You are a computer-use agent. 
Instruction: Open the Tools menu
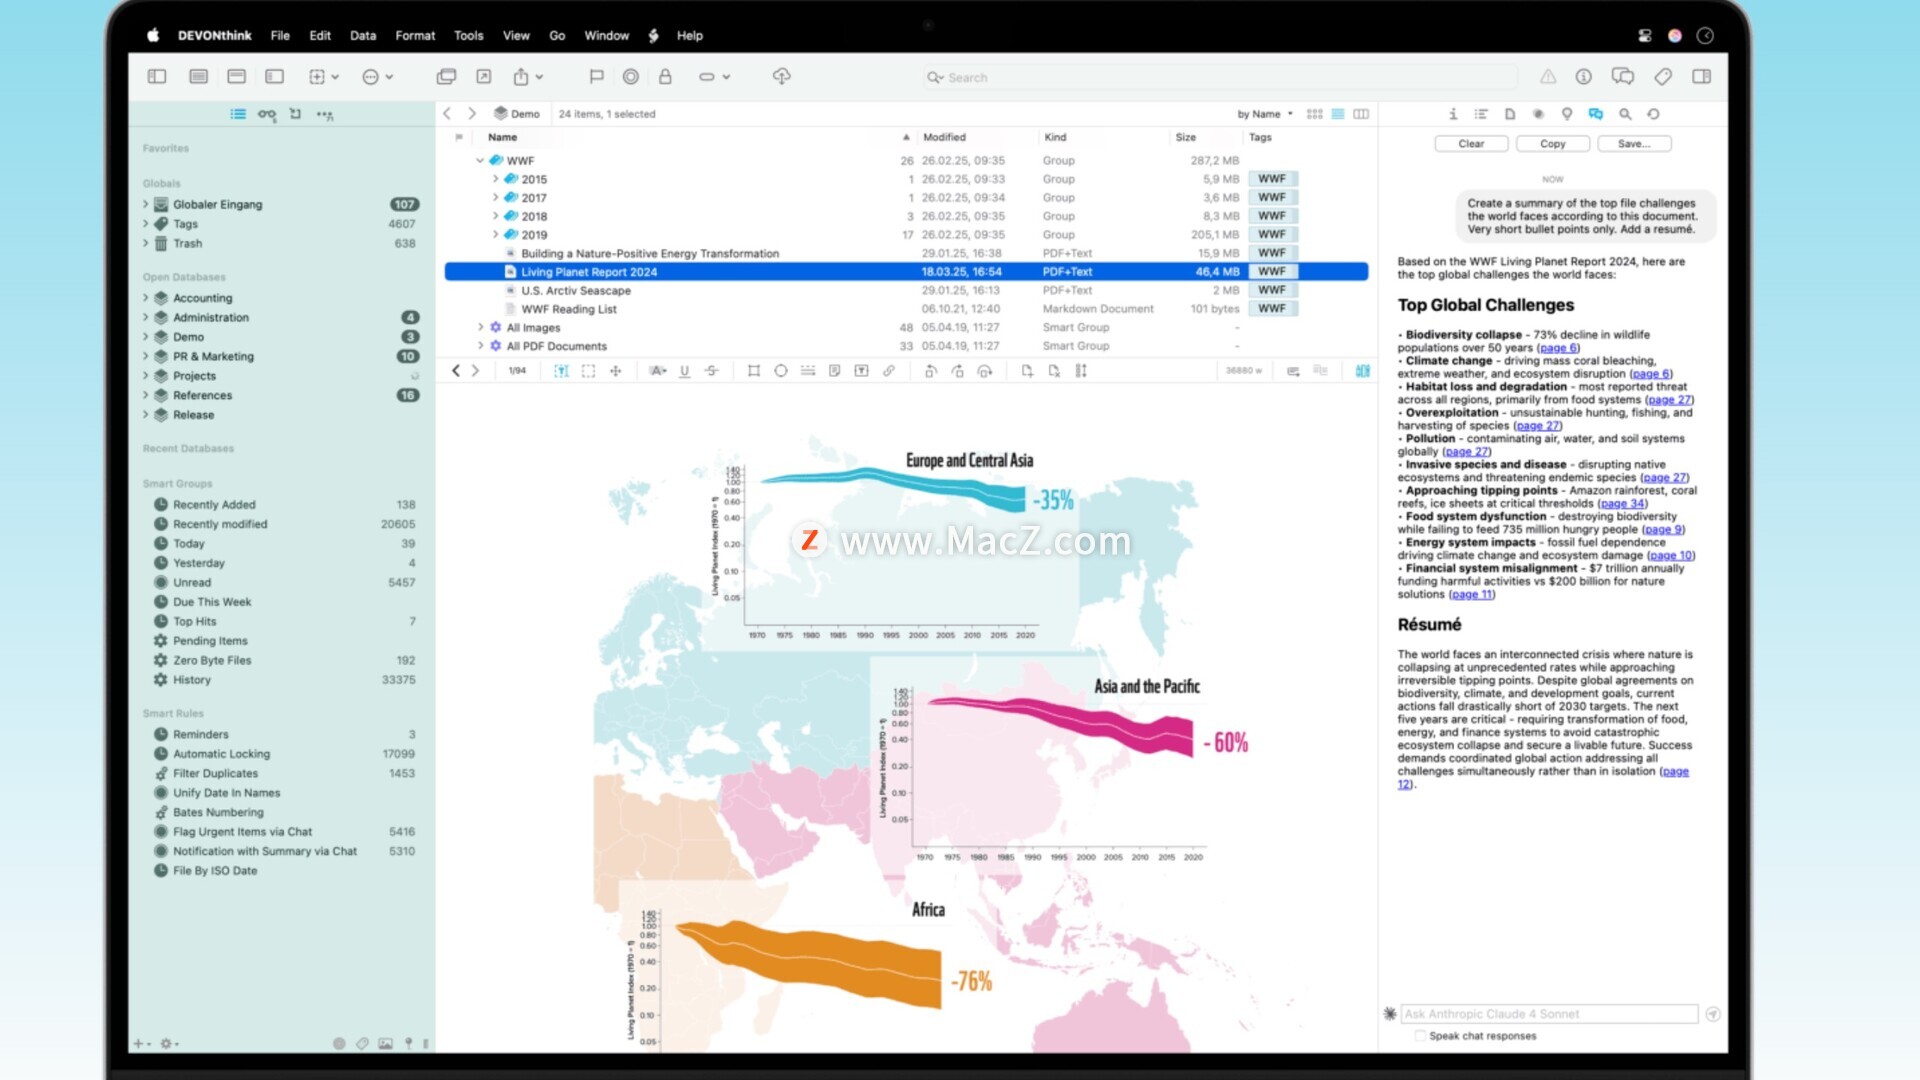[468, 35]
